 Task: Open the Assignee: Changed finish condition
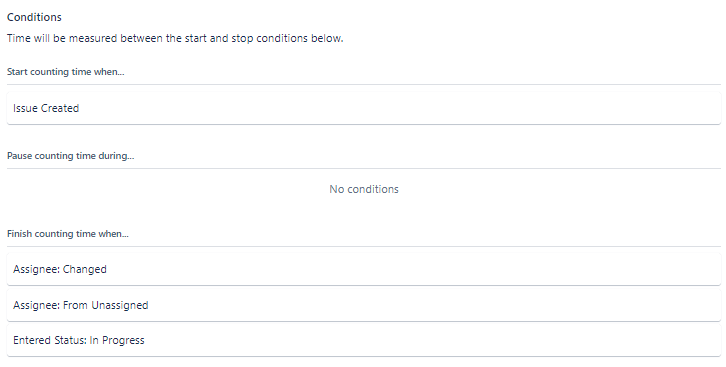click(363, 269)
